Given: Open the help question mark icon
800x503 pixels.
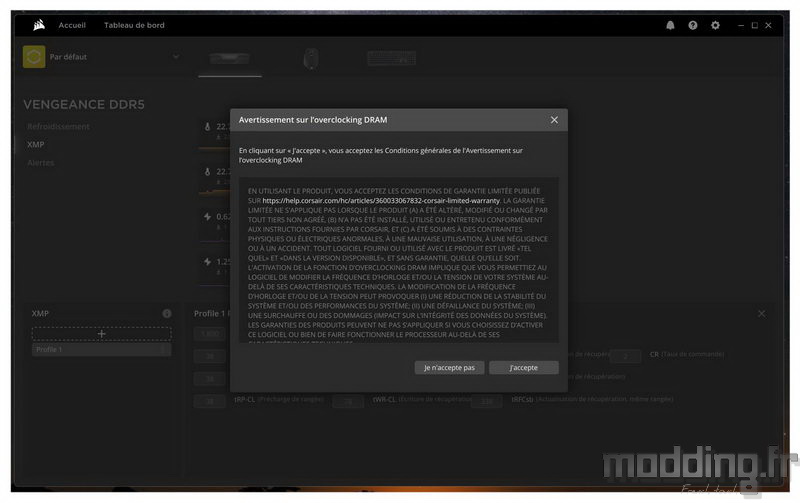Looking at the screenshot, I should coord(692,25).
